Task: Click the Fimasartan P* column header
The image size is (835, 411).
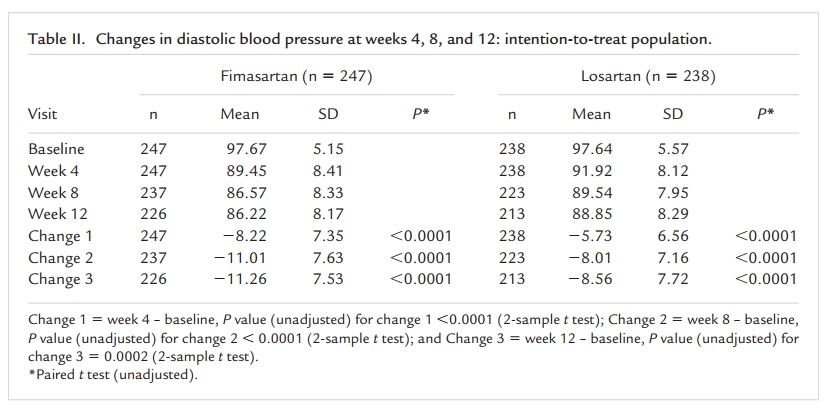Action: [x=421, y=114]
